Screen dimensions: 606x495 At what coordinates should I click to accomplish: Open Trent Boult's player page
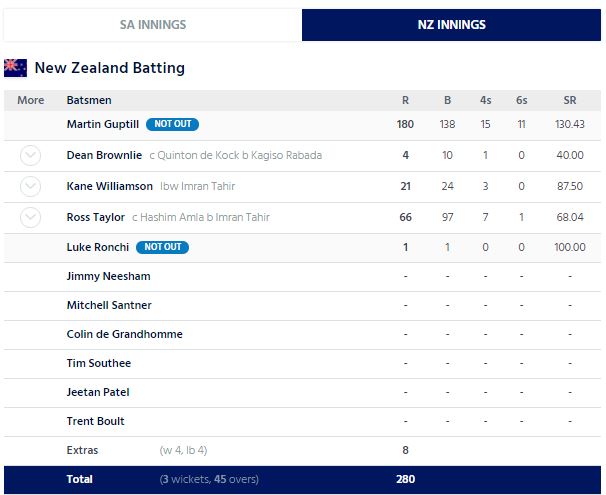click(x=96, y=421)
